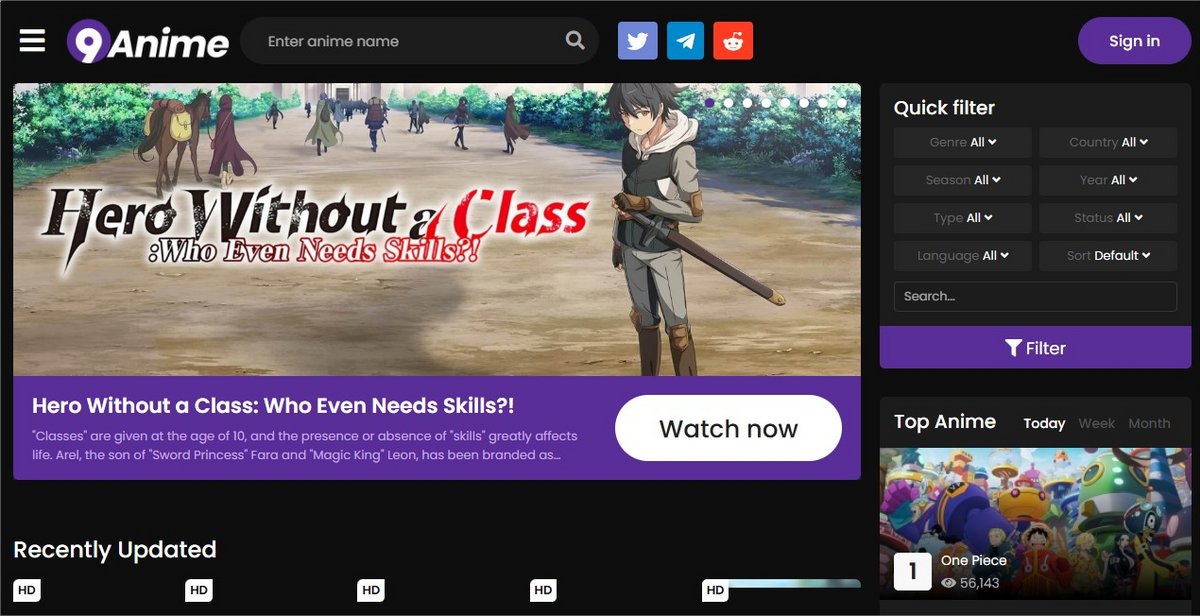Visit the 9Anime Reddit community

(733, 40)
